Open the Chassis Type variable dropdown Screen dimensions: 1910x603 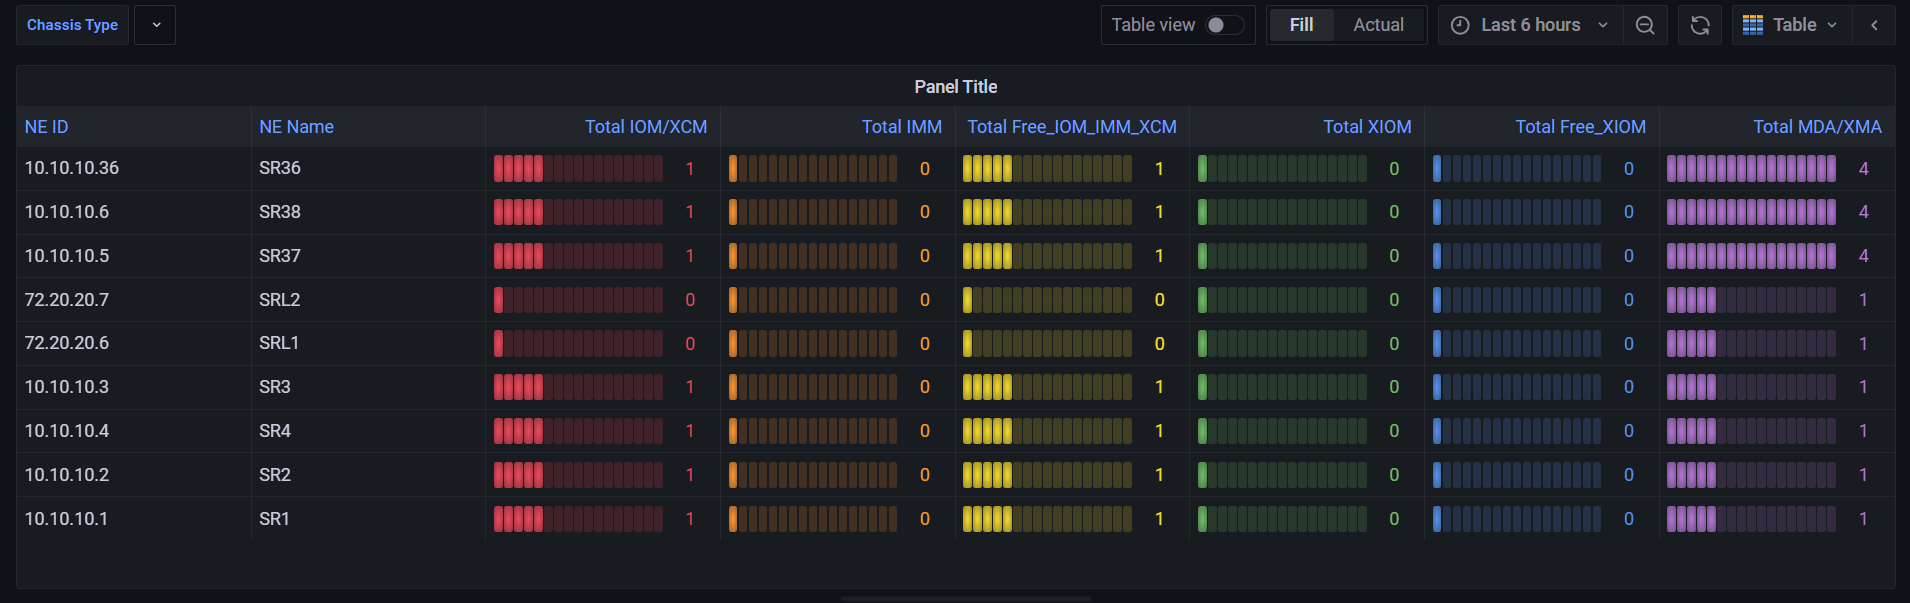tap(156, 25)
